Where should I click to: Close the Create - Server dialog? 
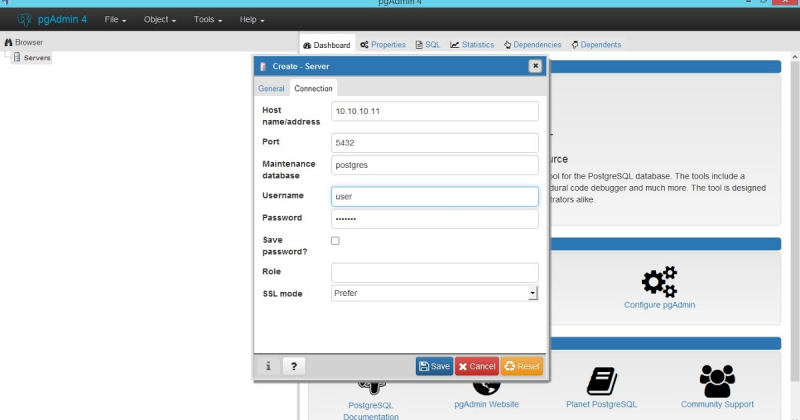pyautogui.click(x=535, y=66)
